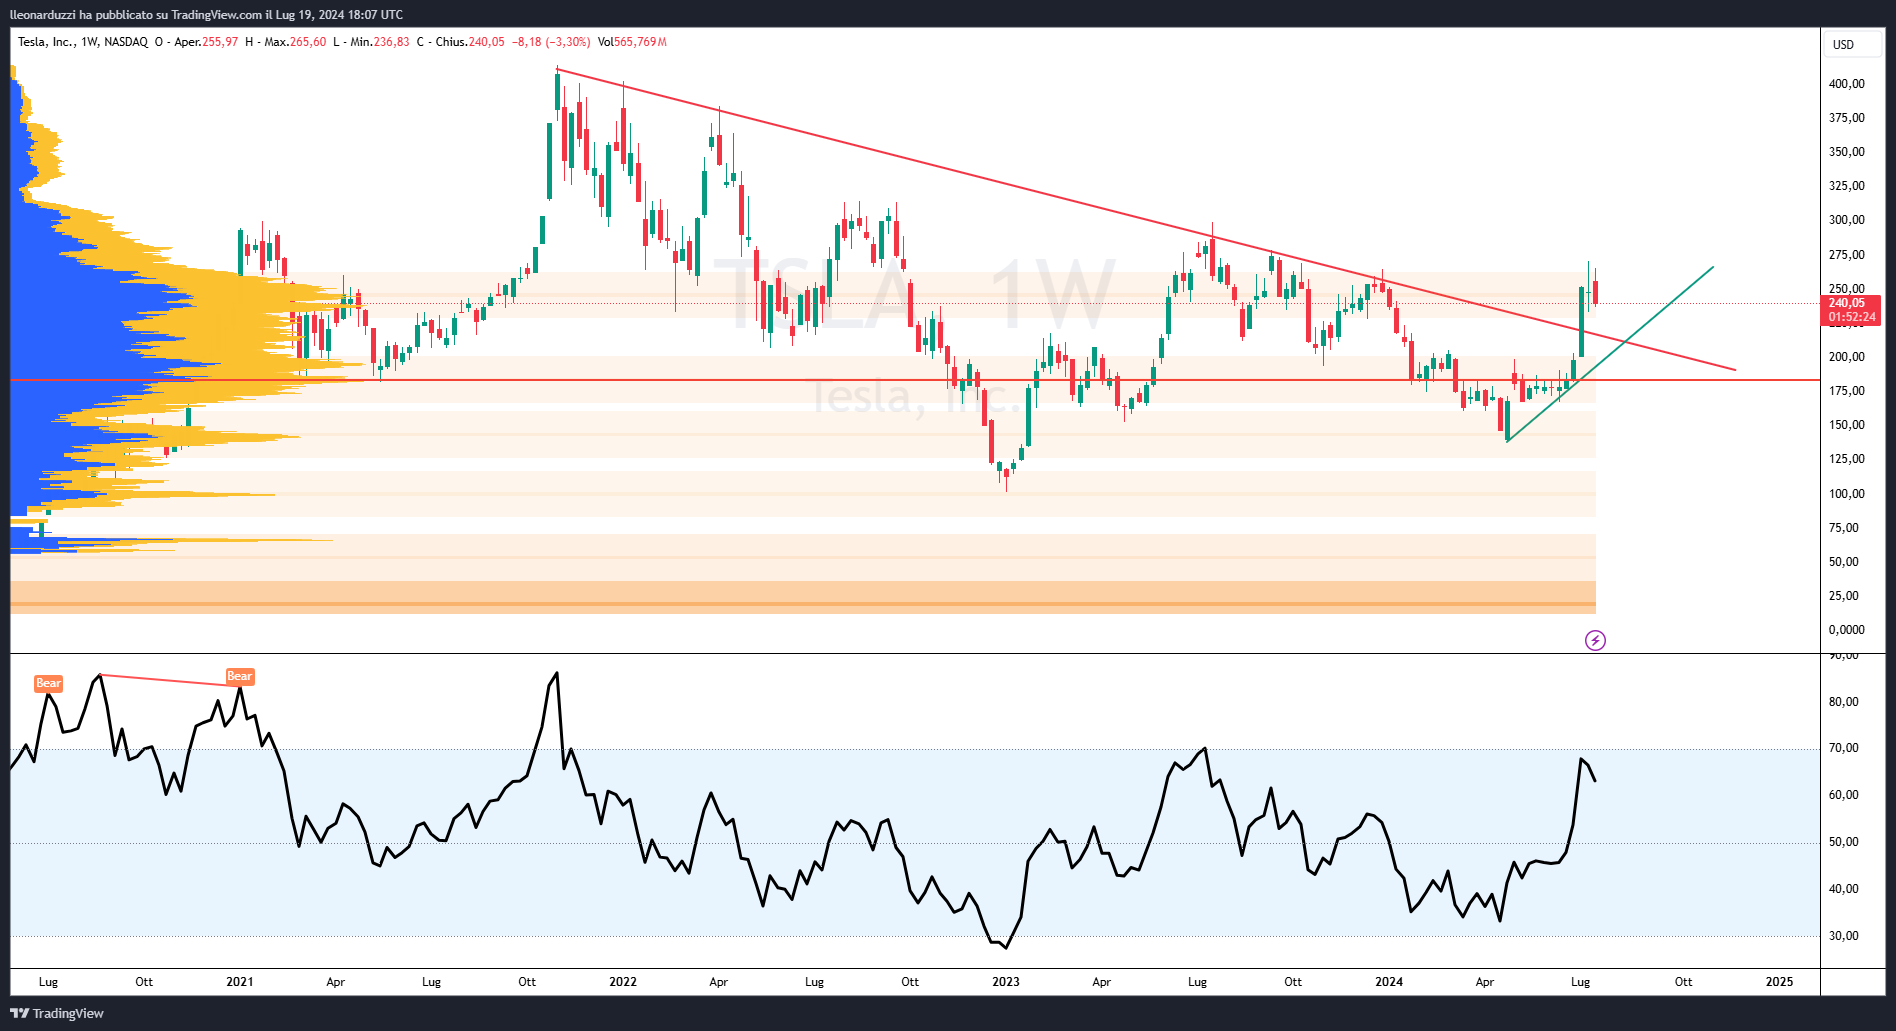The height and width of the screenshot is (1031, 1896).
Task: Click the 400,00 price axis label
Action: click(x=1846, y=84)
